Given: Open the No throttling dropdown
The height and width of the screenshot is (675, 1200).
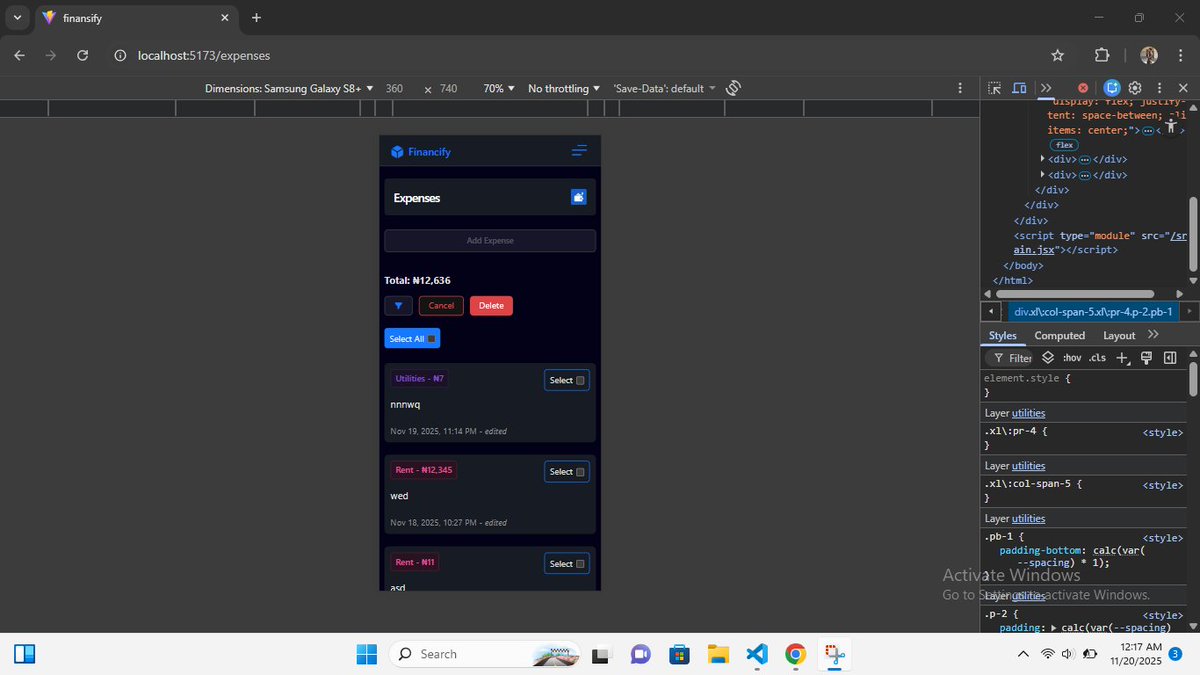Looking at the screenshot, I should (564, 88).
